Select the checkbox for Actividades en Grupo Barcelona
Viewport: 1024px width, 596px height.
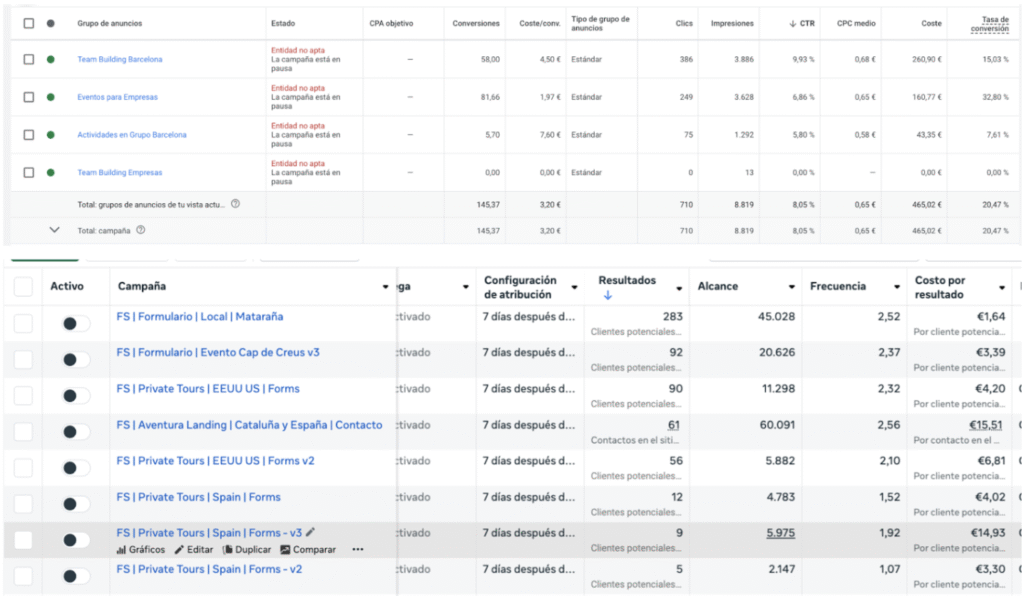[x=28, y=135]
